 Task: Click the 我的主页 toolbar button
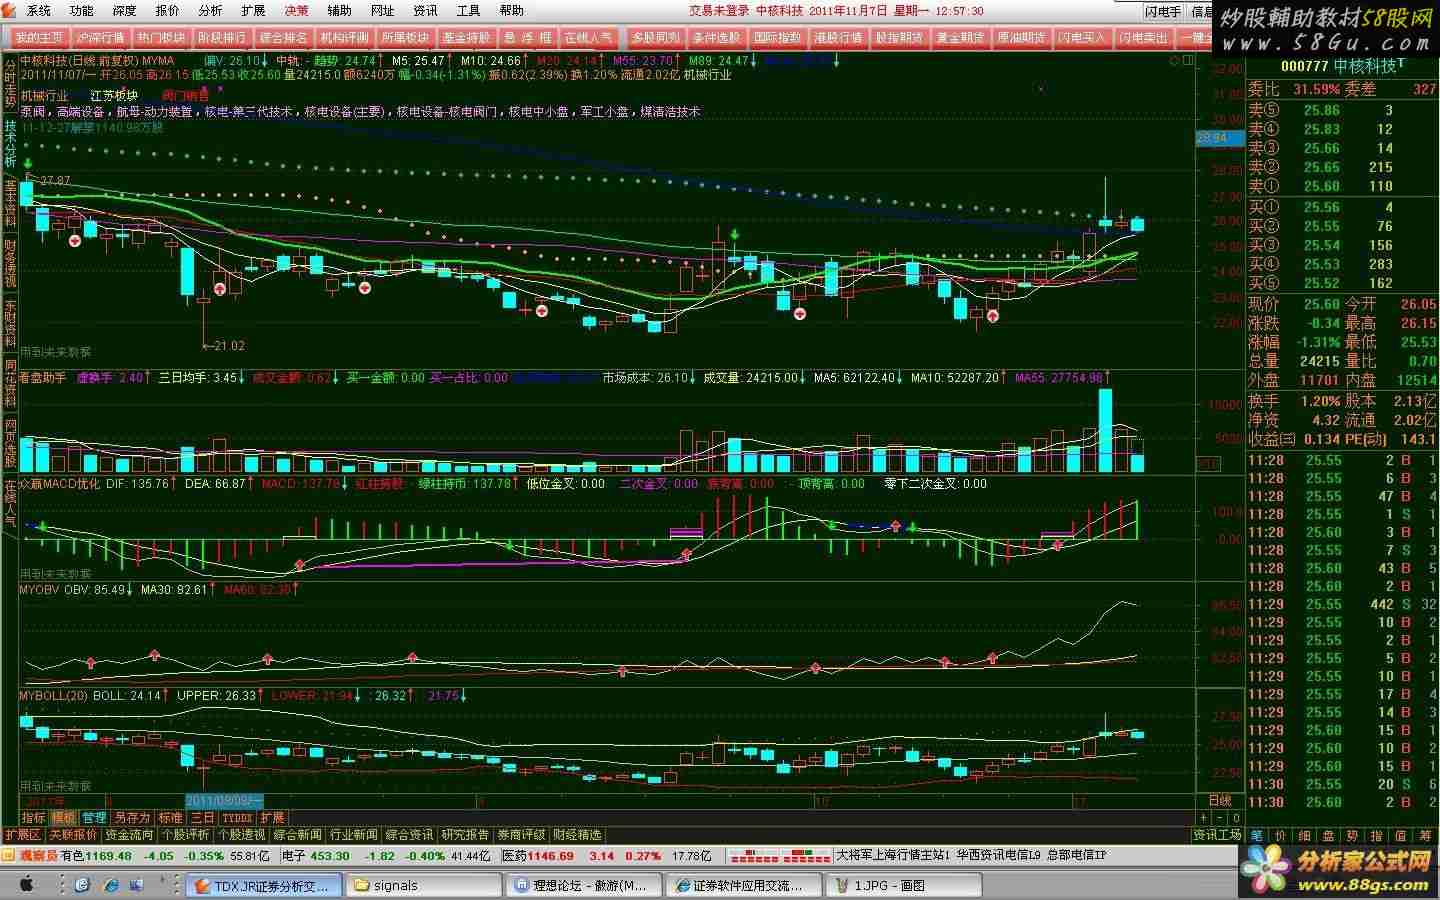click(x=40, y=38)
